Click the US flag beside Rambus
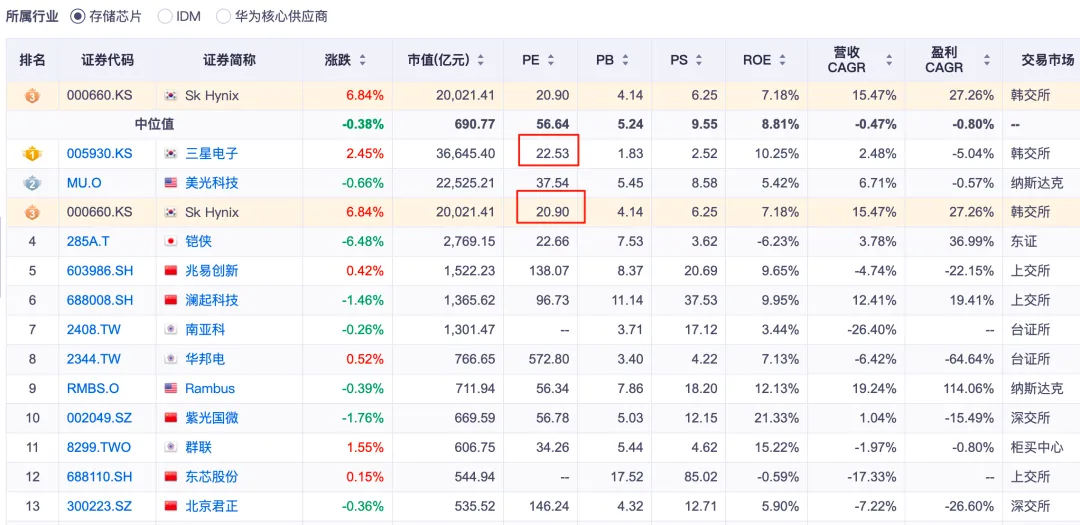The width and height of the screenshot is (1080, 525). (171, 388)
